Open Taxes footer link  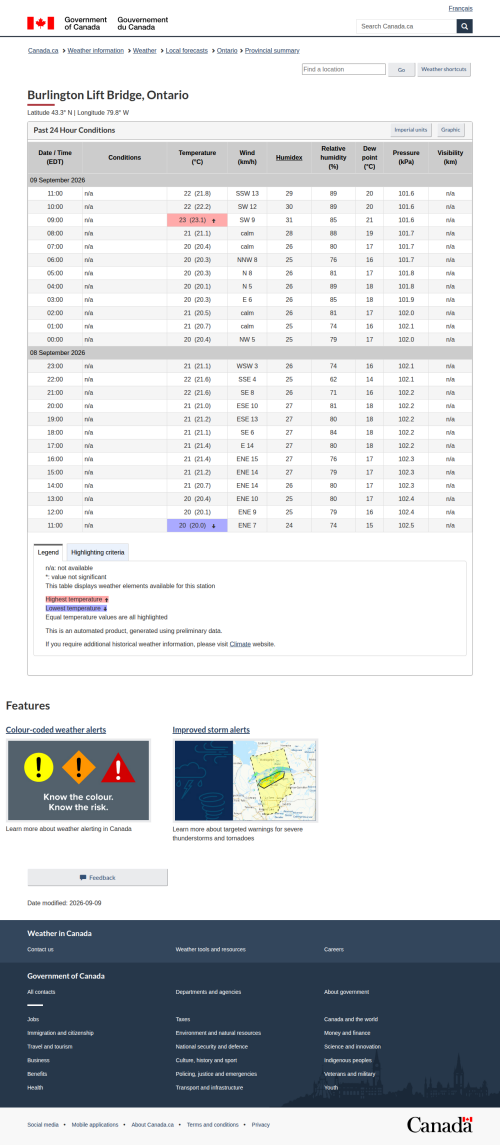click(182, 1019)
